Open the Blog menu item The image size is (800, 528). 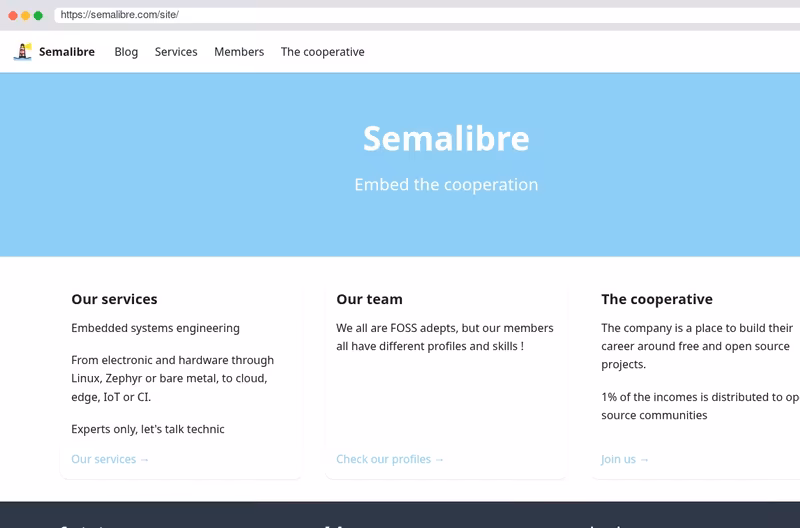tap(126, 52)
